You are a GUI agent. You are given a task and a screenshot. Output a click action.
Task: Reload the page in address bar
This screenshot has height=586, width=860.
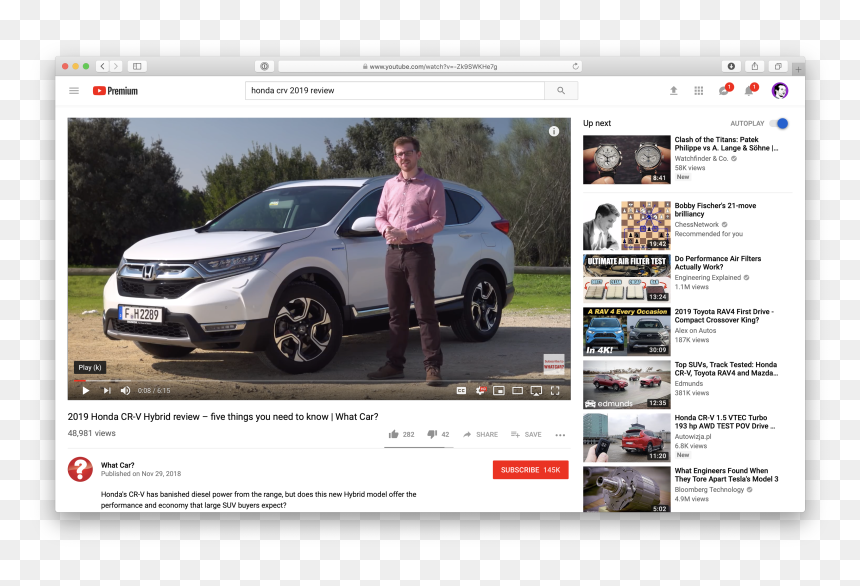(575, 66)
